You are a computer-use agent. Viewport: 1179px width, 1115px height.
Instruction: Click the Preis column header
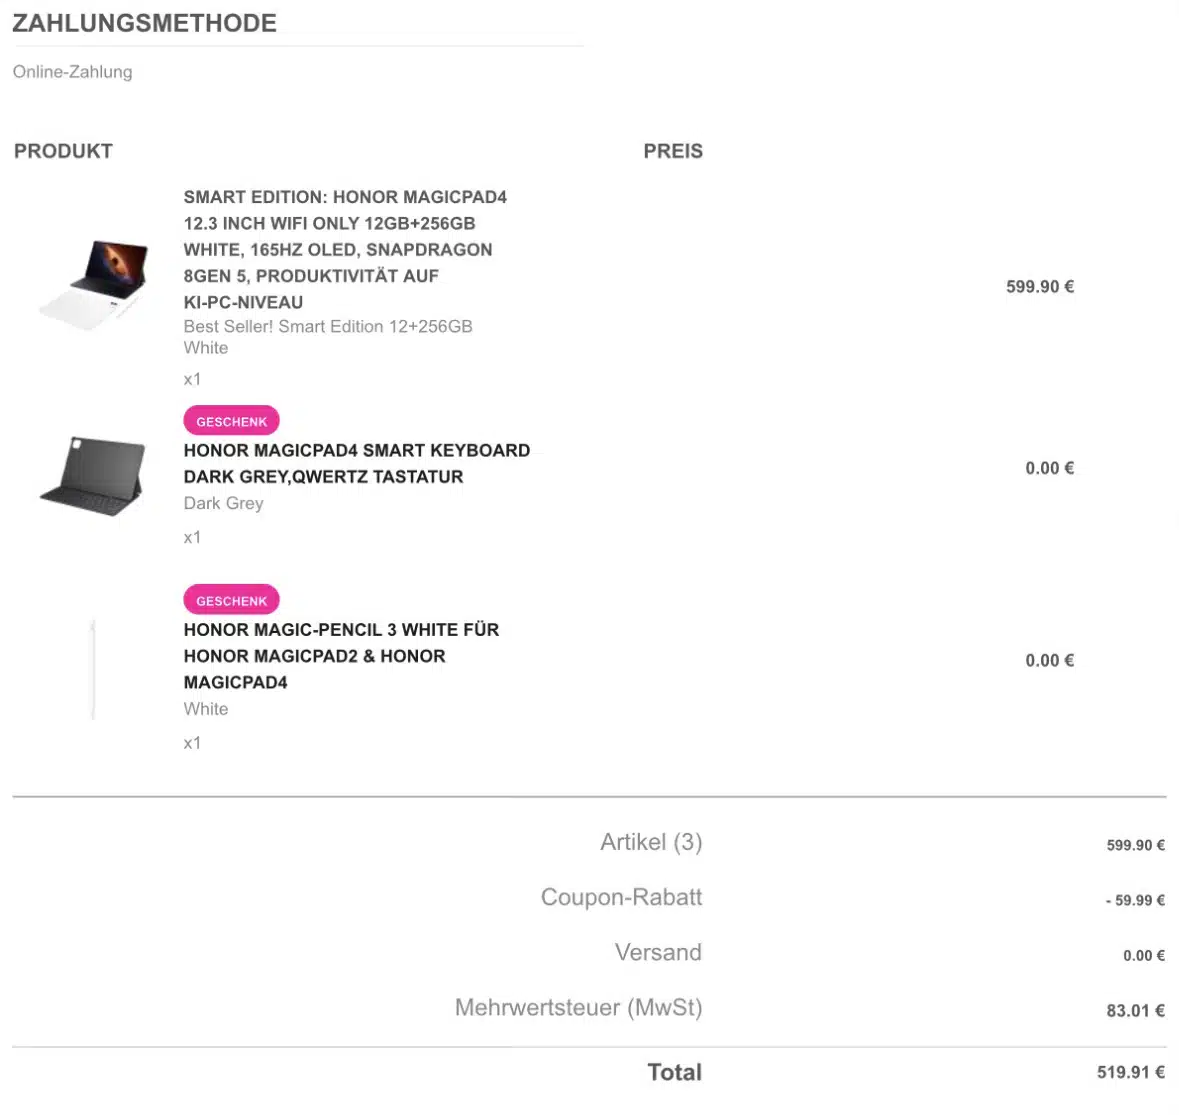click(673, 151)
